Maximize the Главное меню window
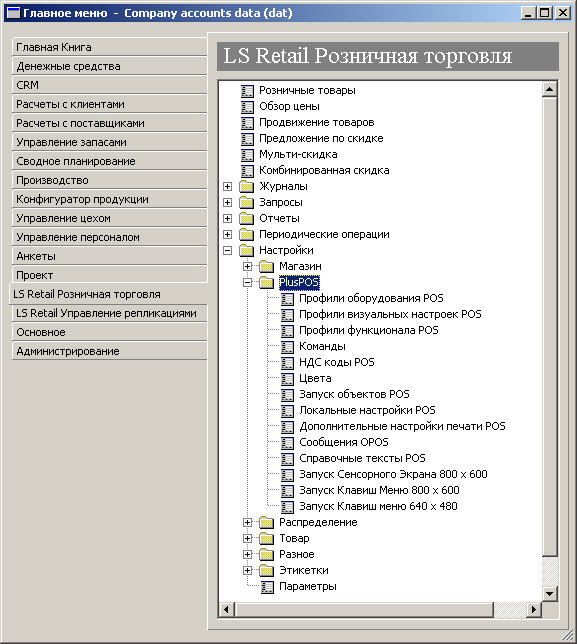 pos(545,13)
